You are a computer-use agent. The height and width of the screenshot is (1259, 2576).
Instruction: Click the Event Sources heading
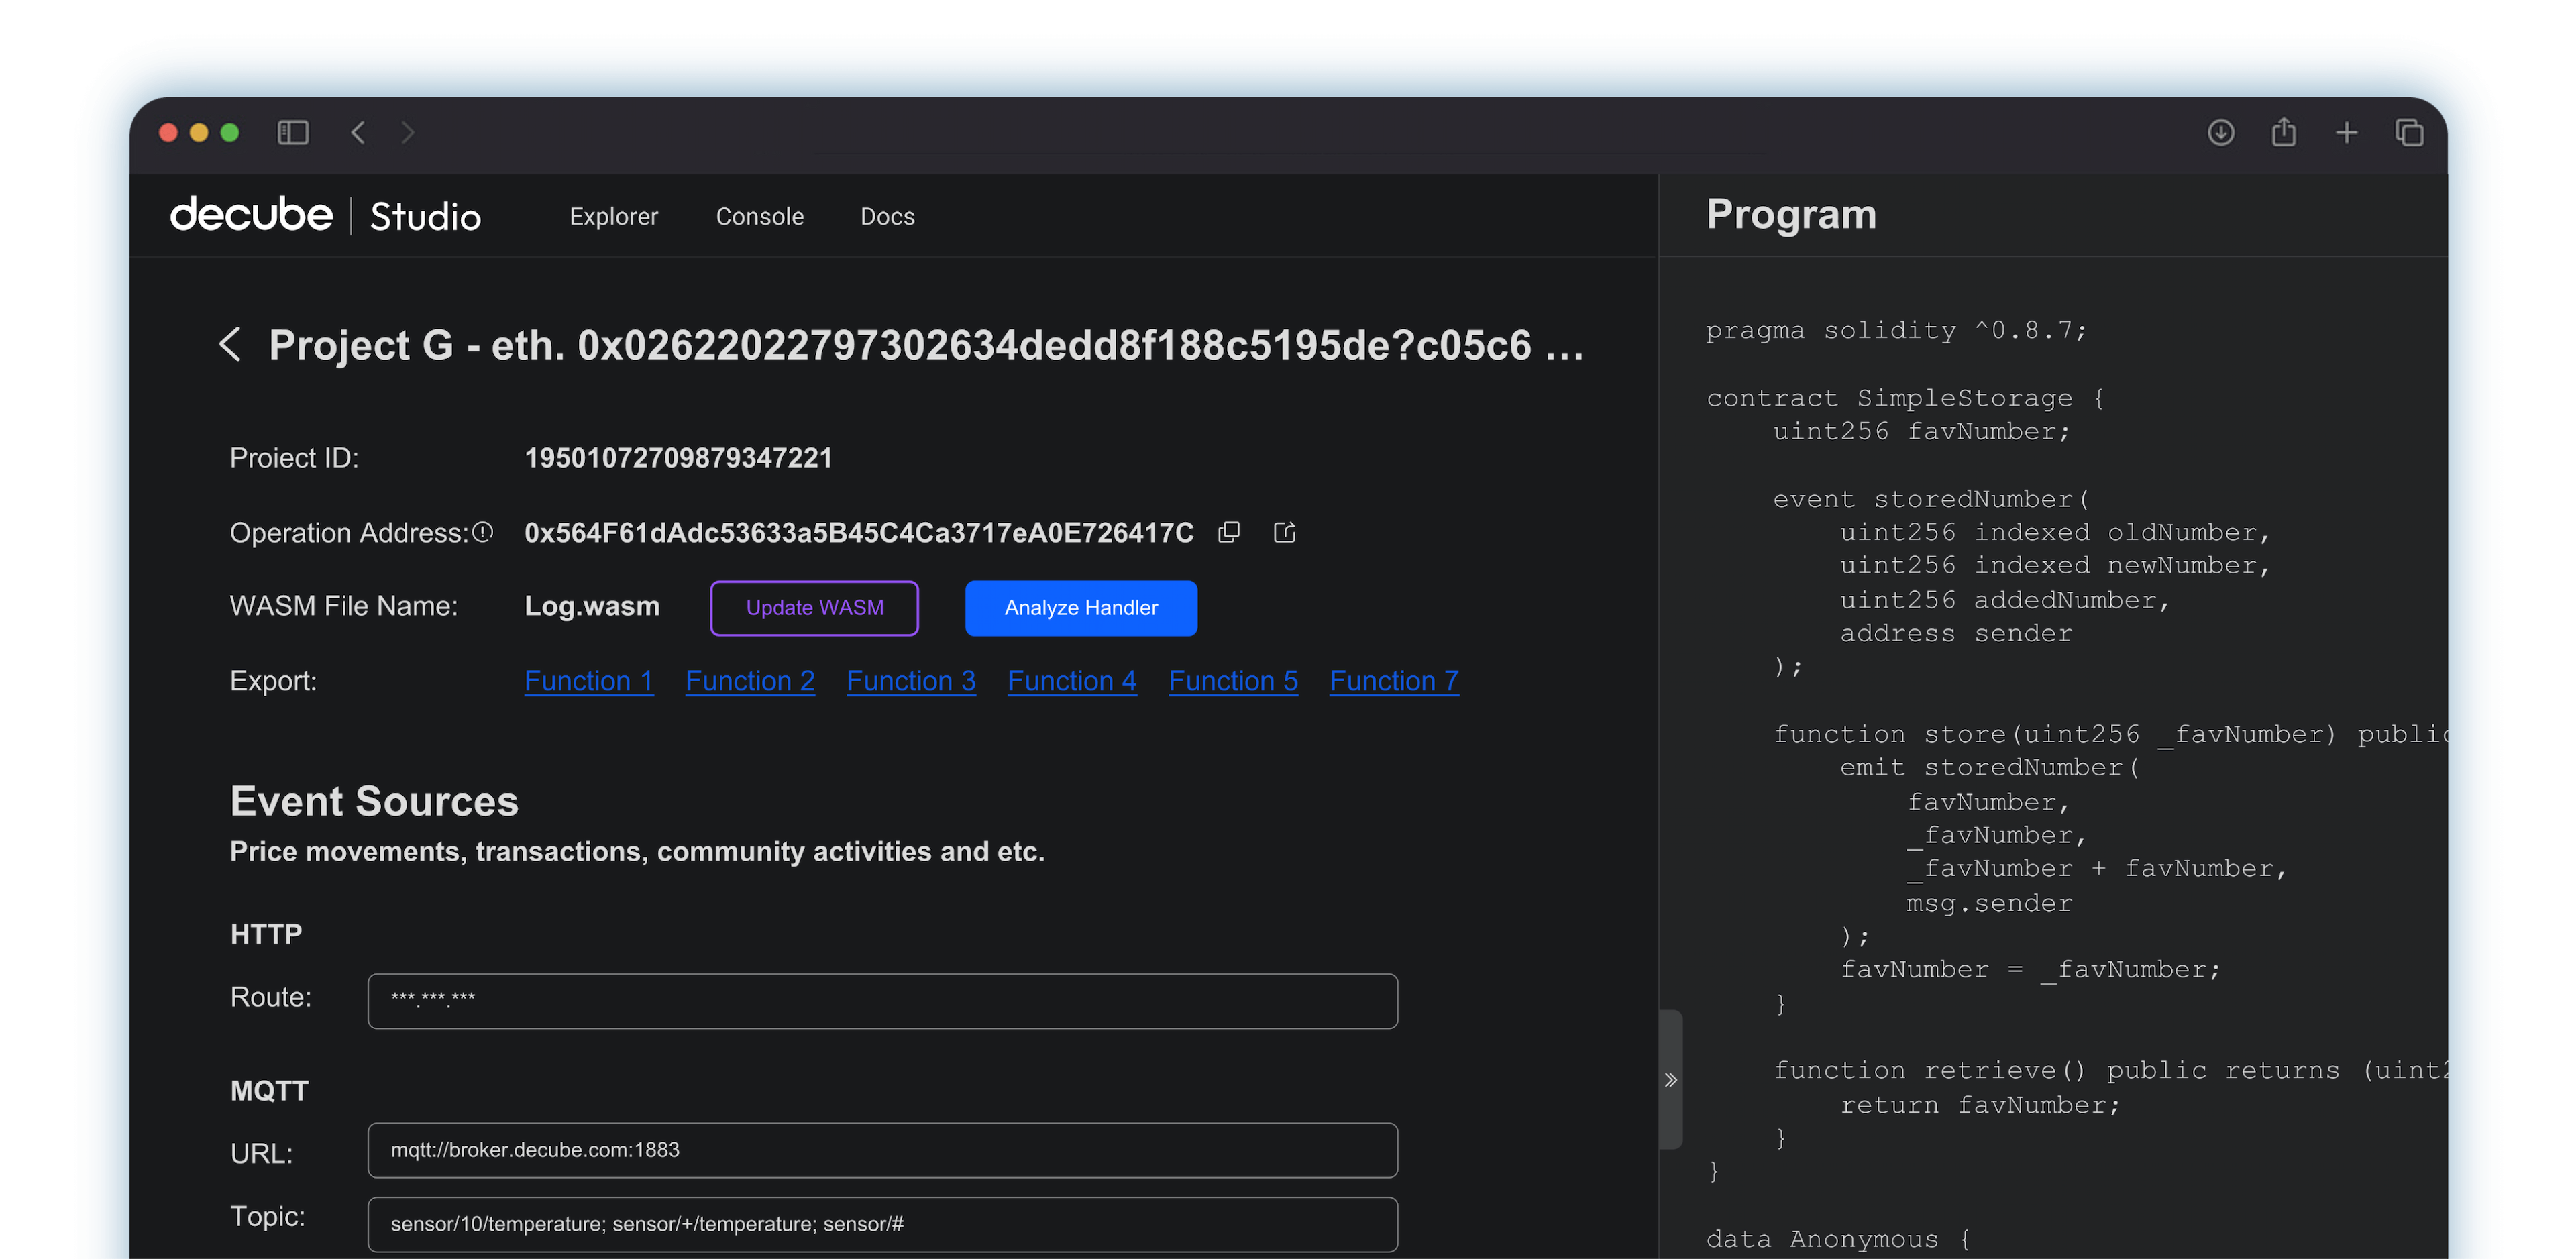(x=374, y=801)
